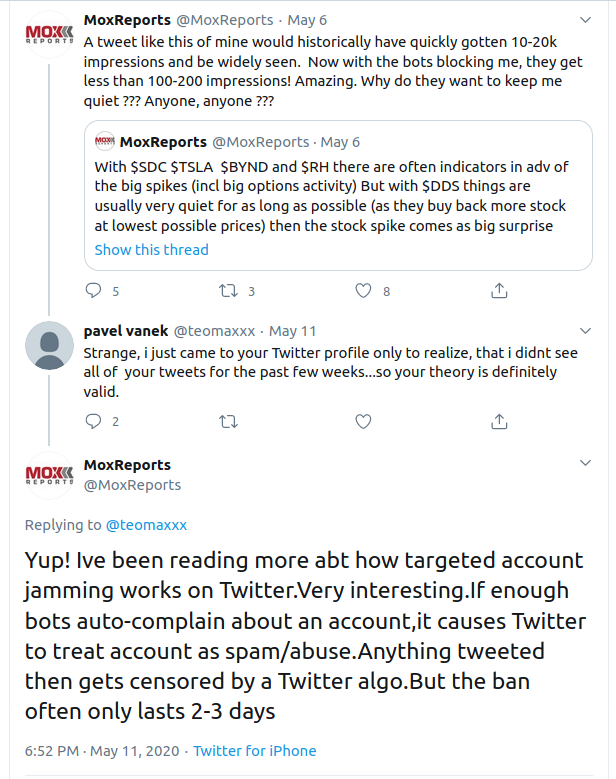The height and width of the screenshot is (779, 616).
Task: Open MoxReports avatar on the top tweet
Action: [48, 35]
